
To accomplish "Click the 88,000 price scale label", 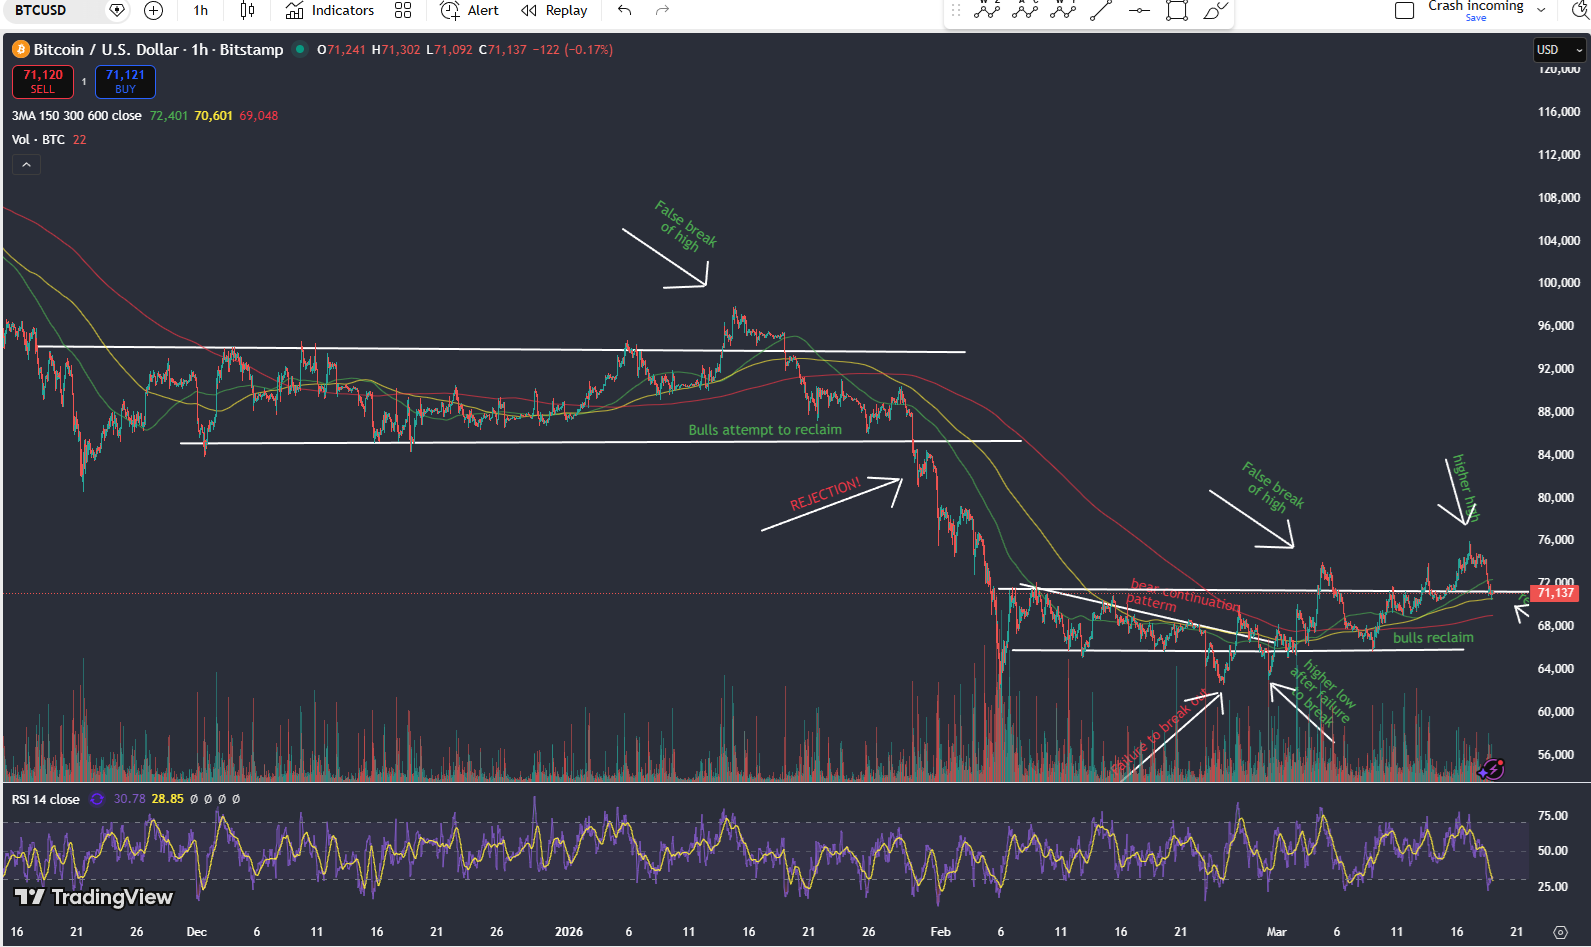I will (1556, 412).
